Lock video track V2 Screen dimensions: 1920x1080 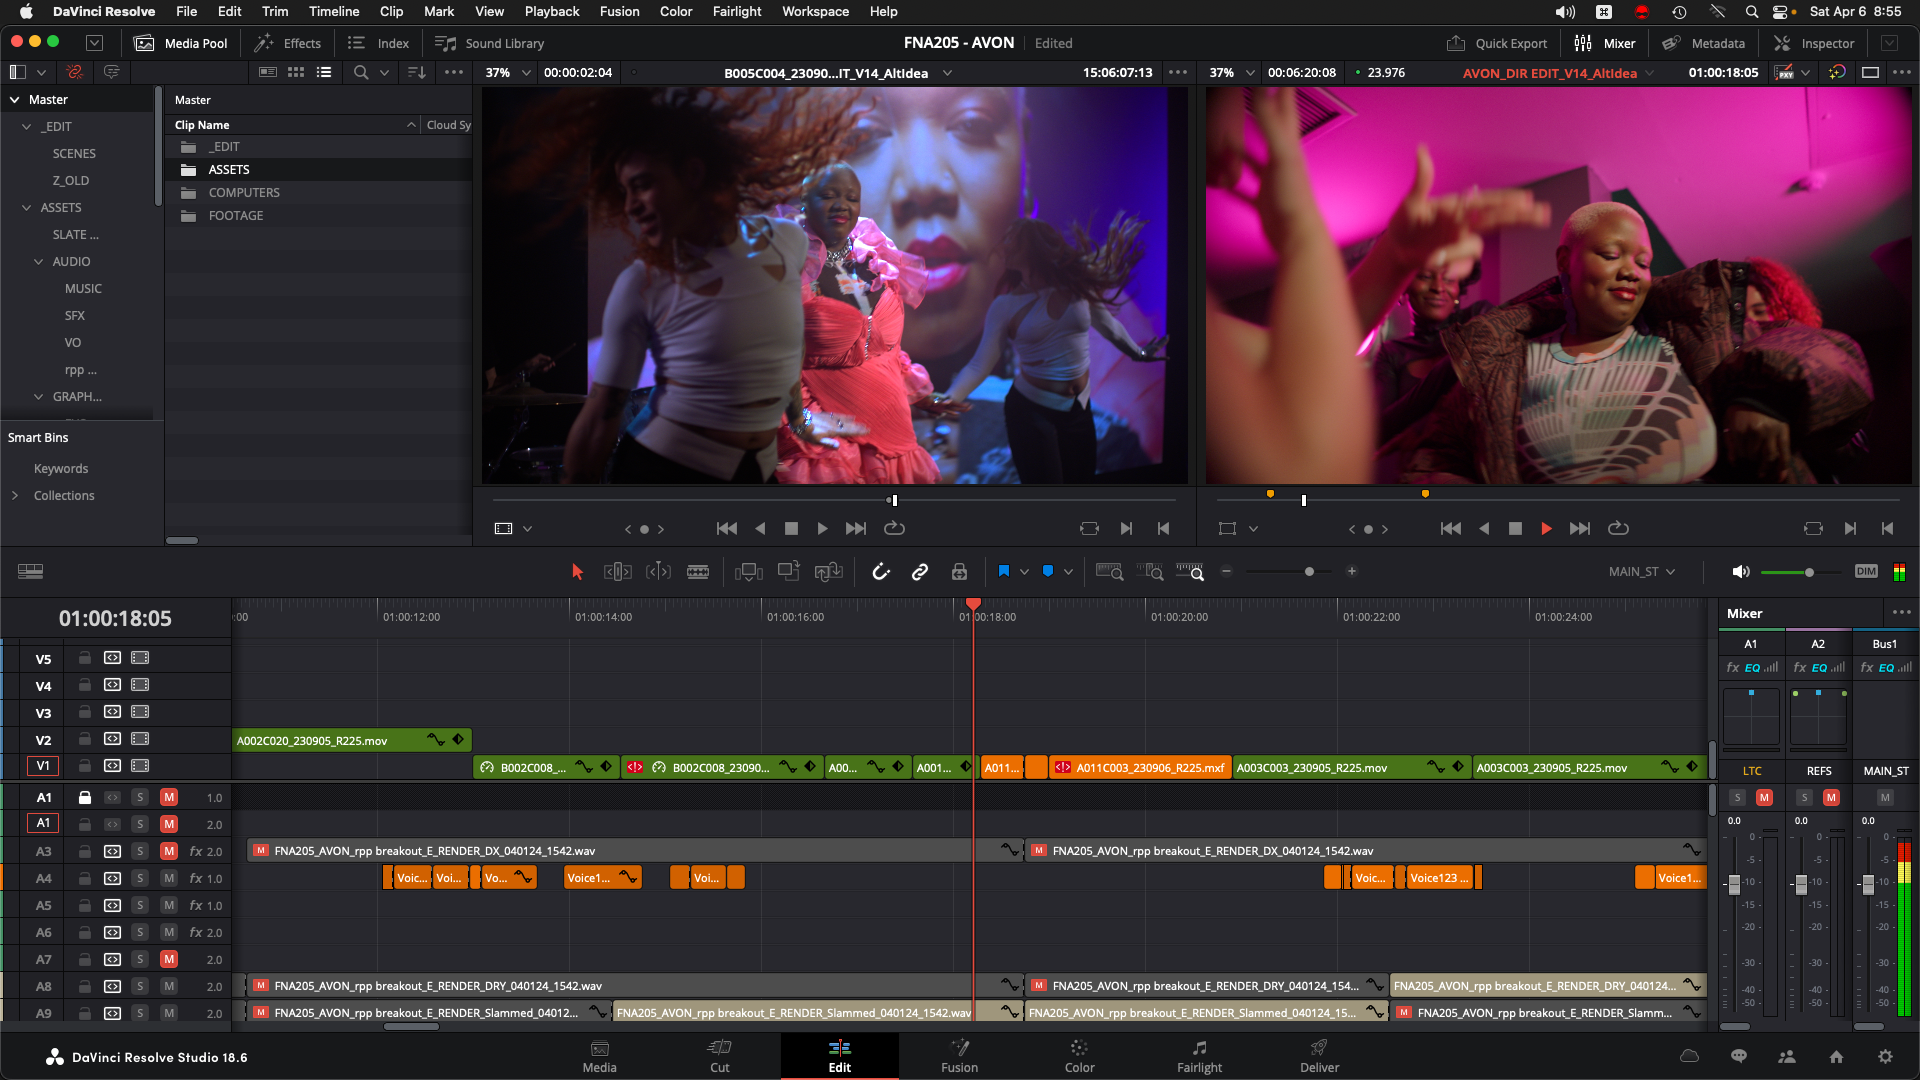[x=85, y=739]
